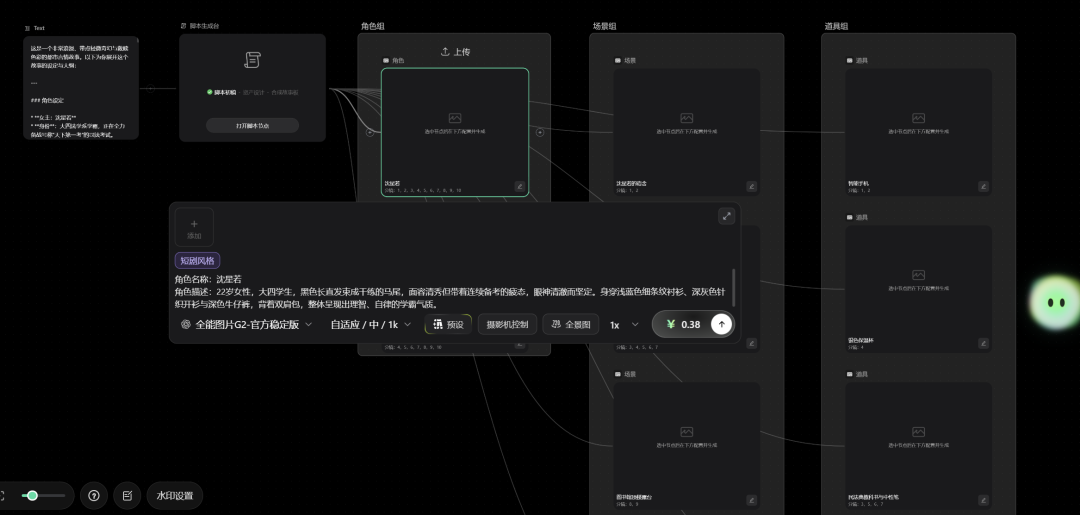Edit the 智能手机 prop card
Viewport: 1080px width, 515px height.
coord(984,186)
